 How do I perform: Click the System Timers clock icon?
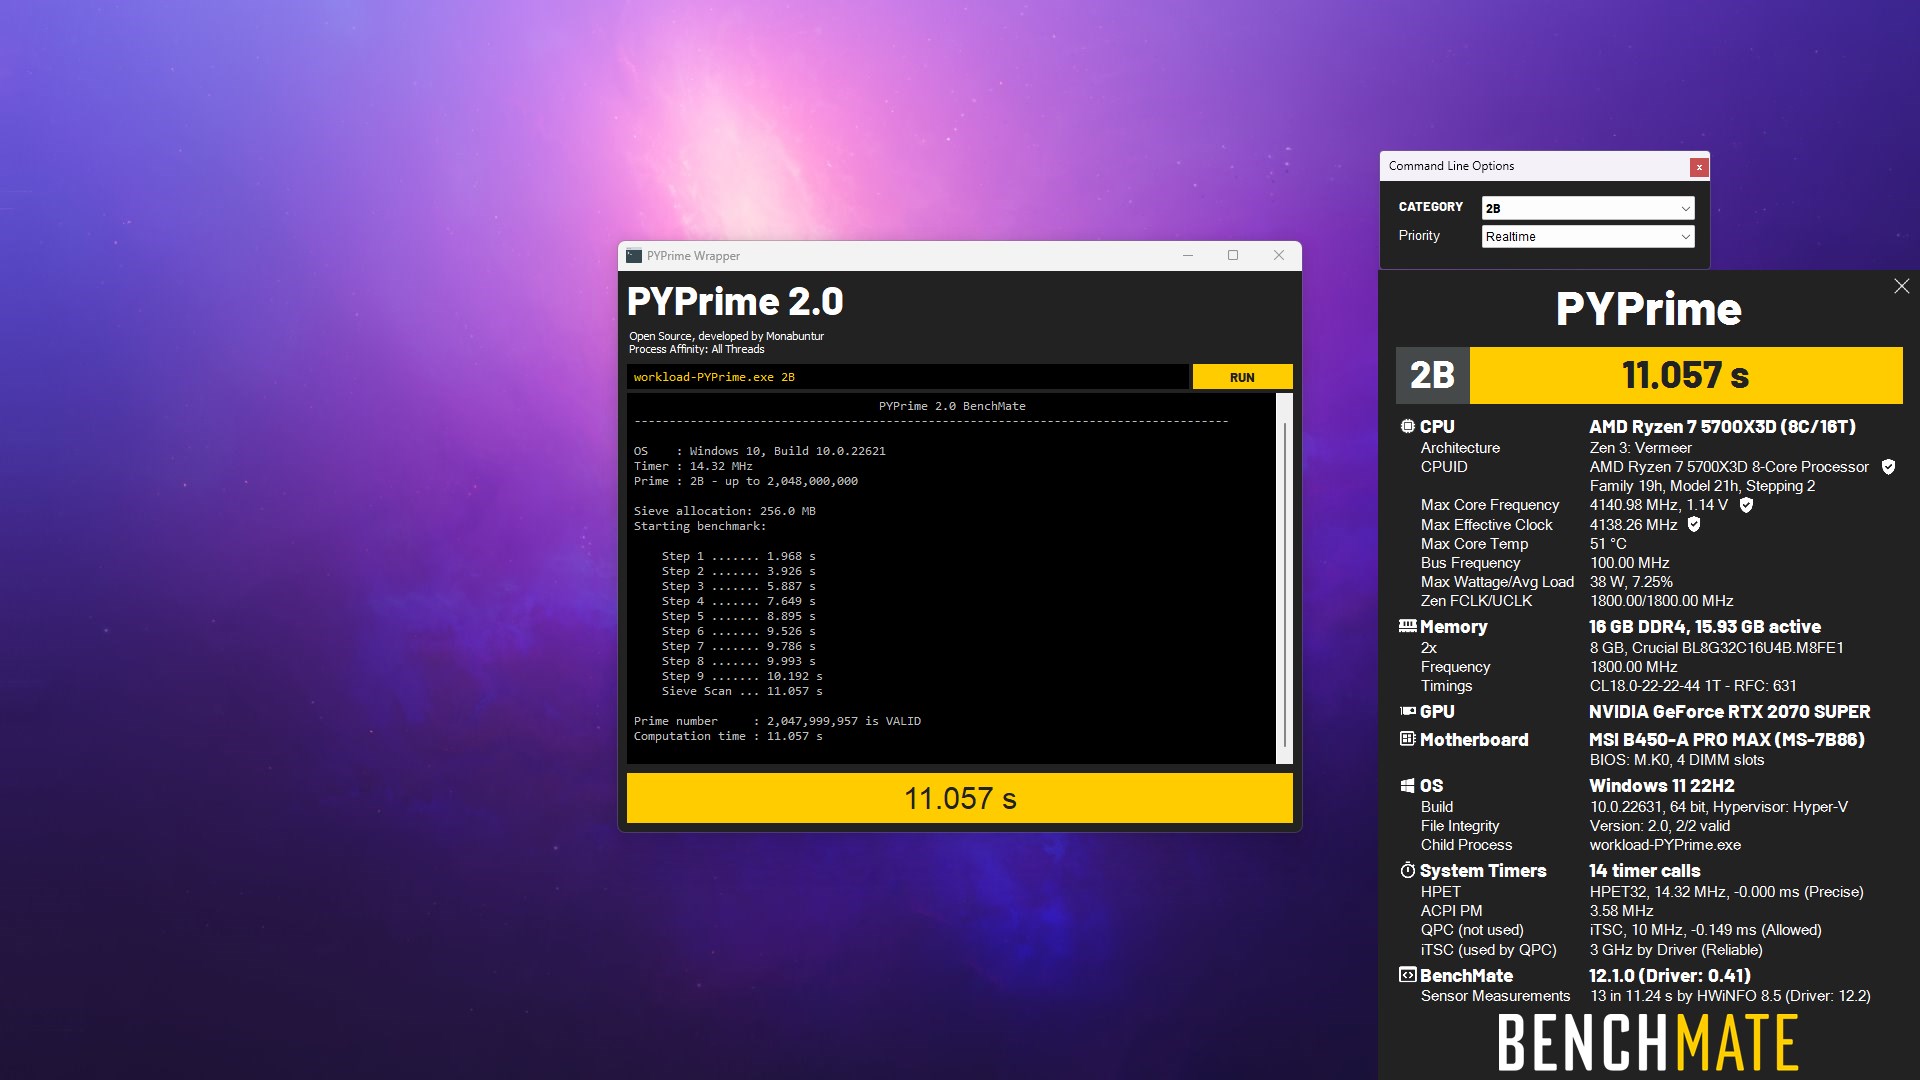tap(1407, 870)
